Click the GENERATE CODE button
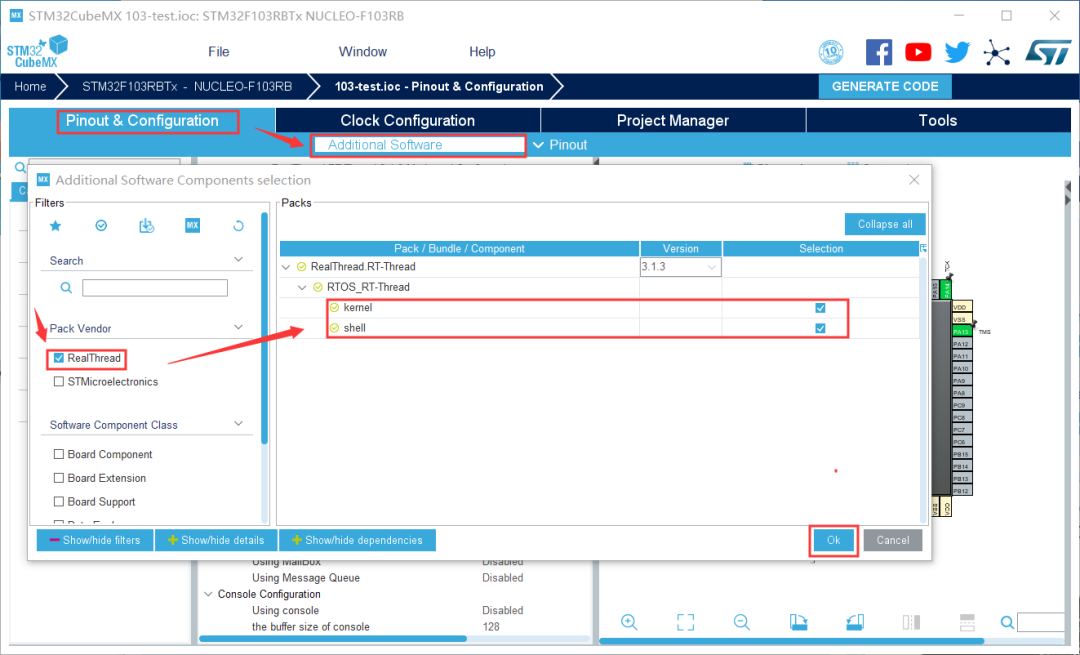This screenshot has height=655, width=1080. pos(885,86)
